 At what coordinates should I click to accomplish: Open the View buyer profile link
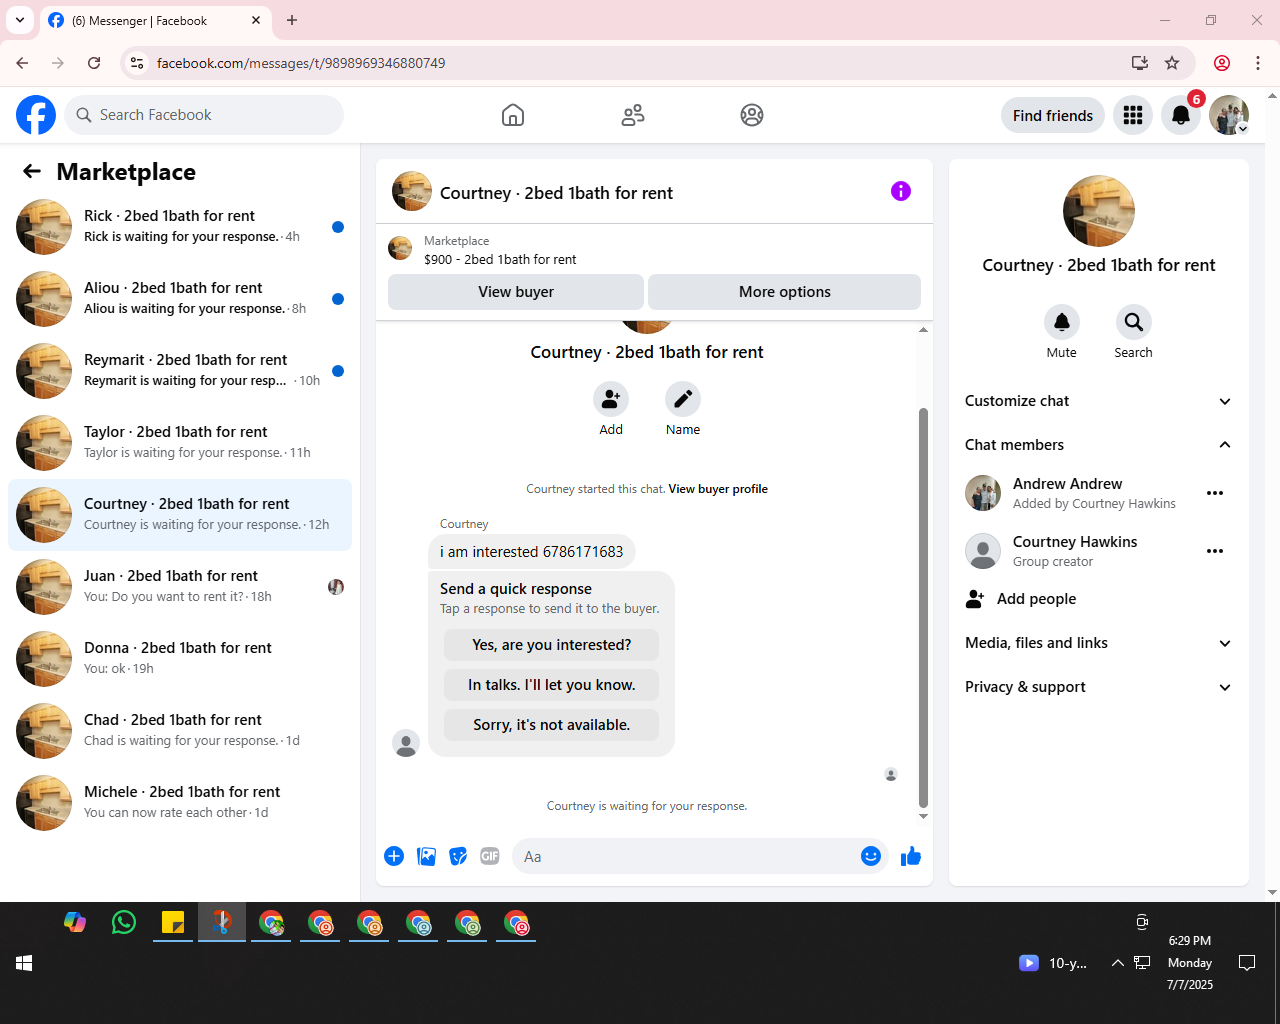[718, 489]
